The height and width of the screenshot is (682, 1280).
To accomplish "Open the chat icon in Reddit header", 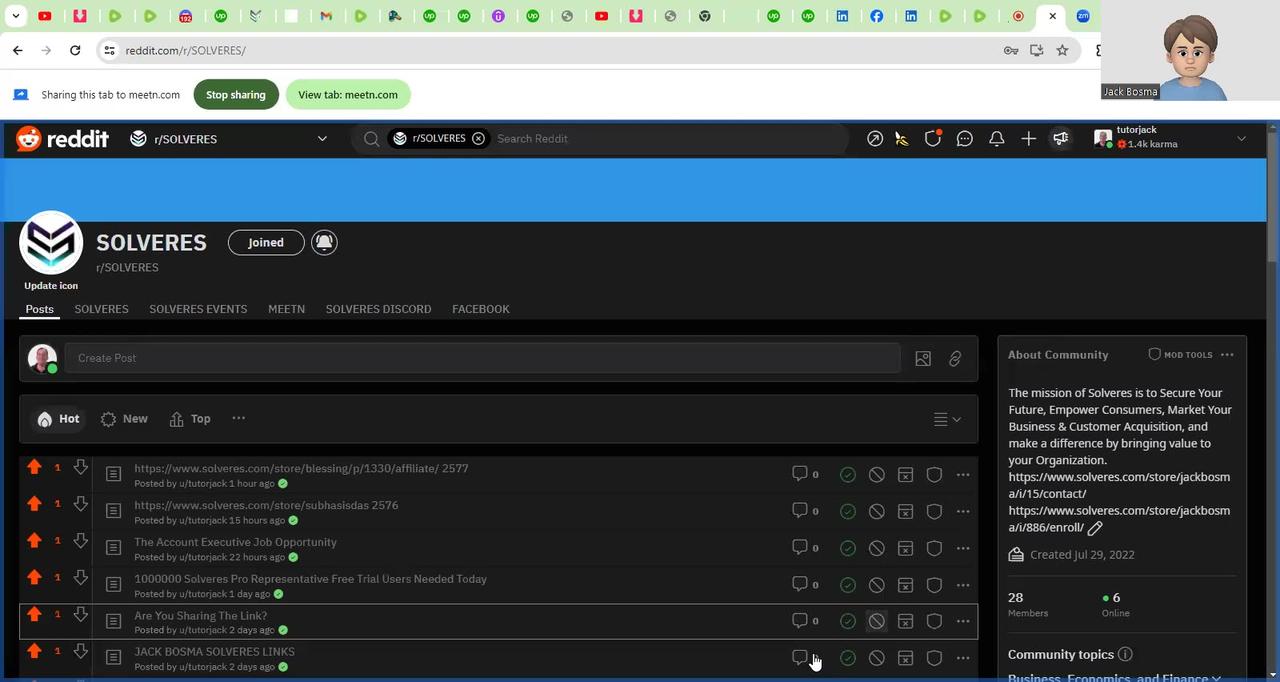I will tap(964, 139).
